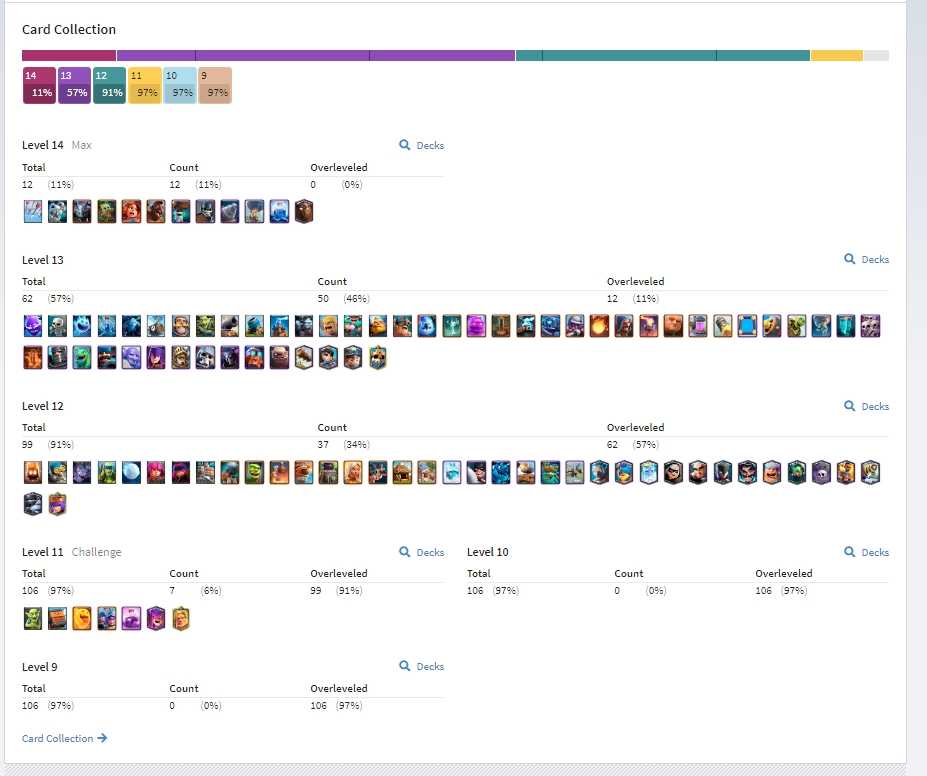
Task: Select the Fire Spirit card in Level 12
Action: 33,472
